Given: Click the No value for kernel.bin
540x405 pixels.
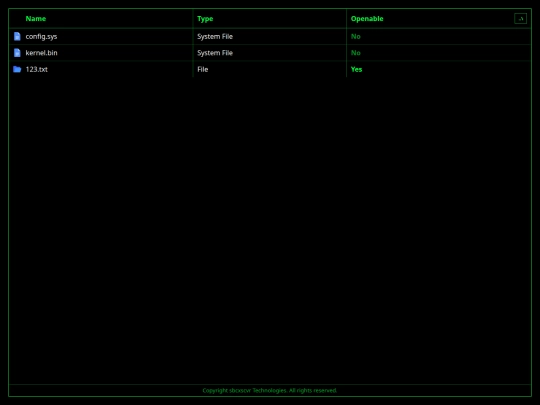Looking at the screenshot, I should click(355, 53).
